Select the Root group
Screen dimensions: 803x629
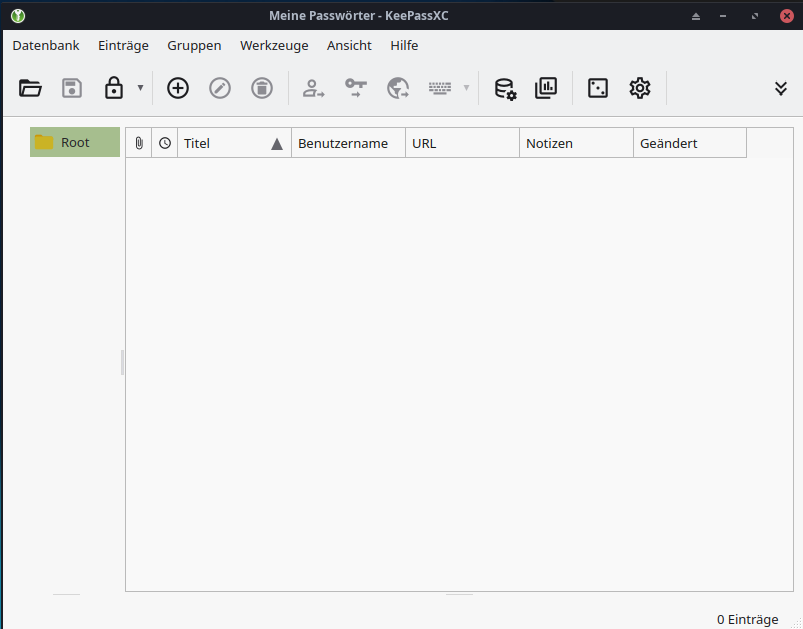(75, 142)
